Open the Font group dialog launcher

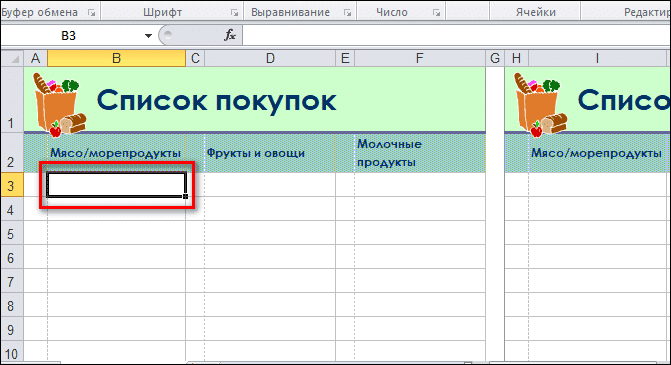[x=234, y=13]
